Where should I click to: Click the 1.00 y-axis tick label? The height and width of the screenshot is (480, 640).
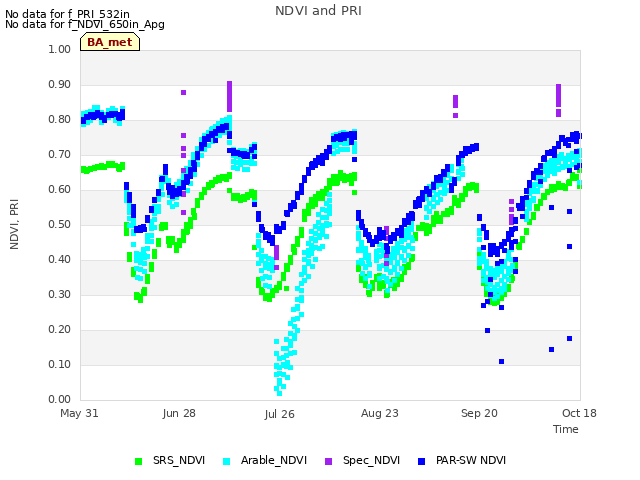(x=60, y=49)
